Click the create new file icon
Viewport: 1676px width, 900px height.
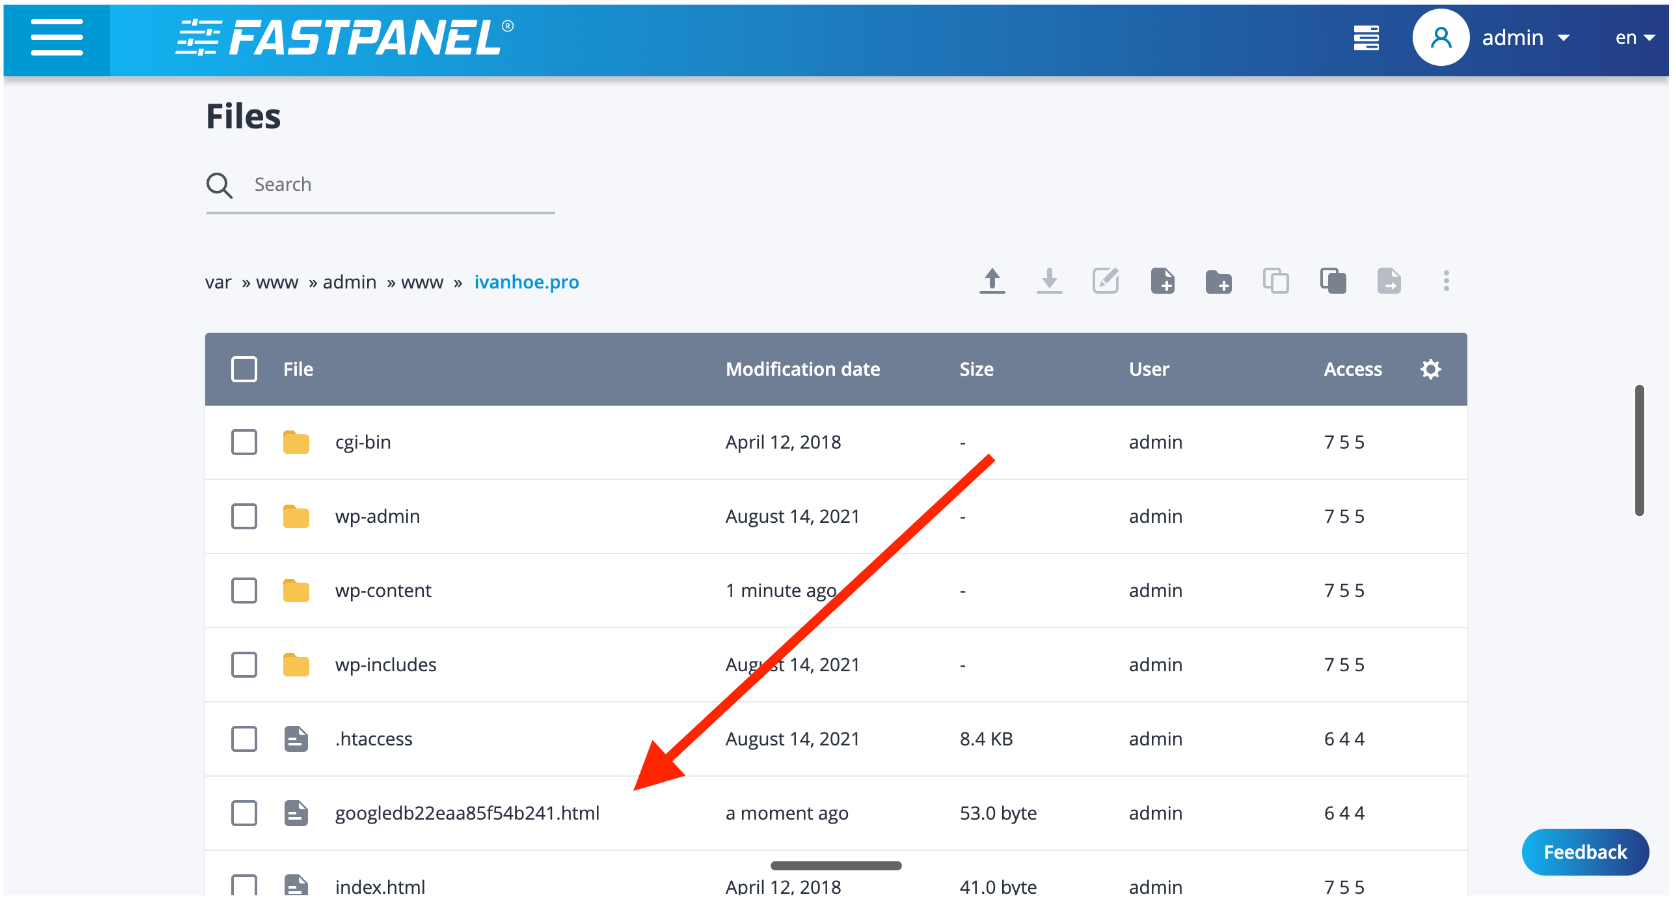tap(1162, 281)
